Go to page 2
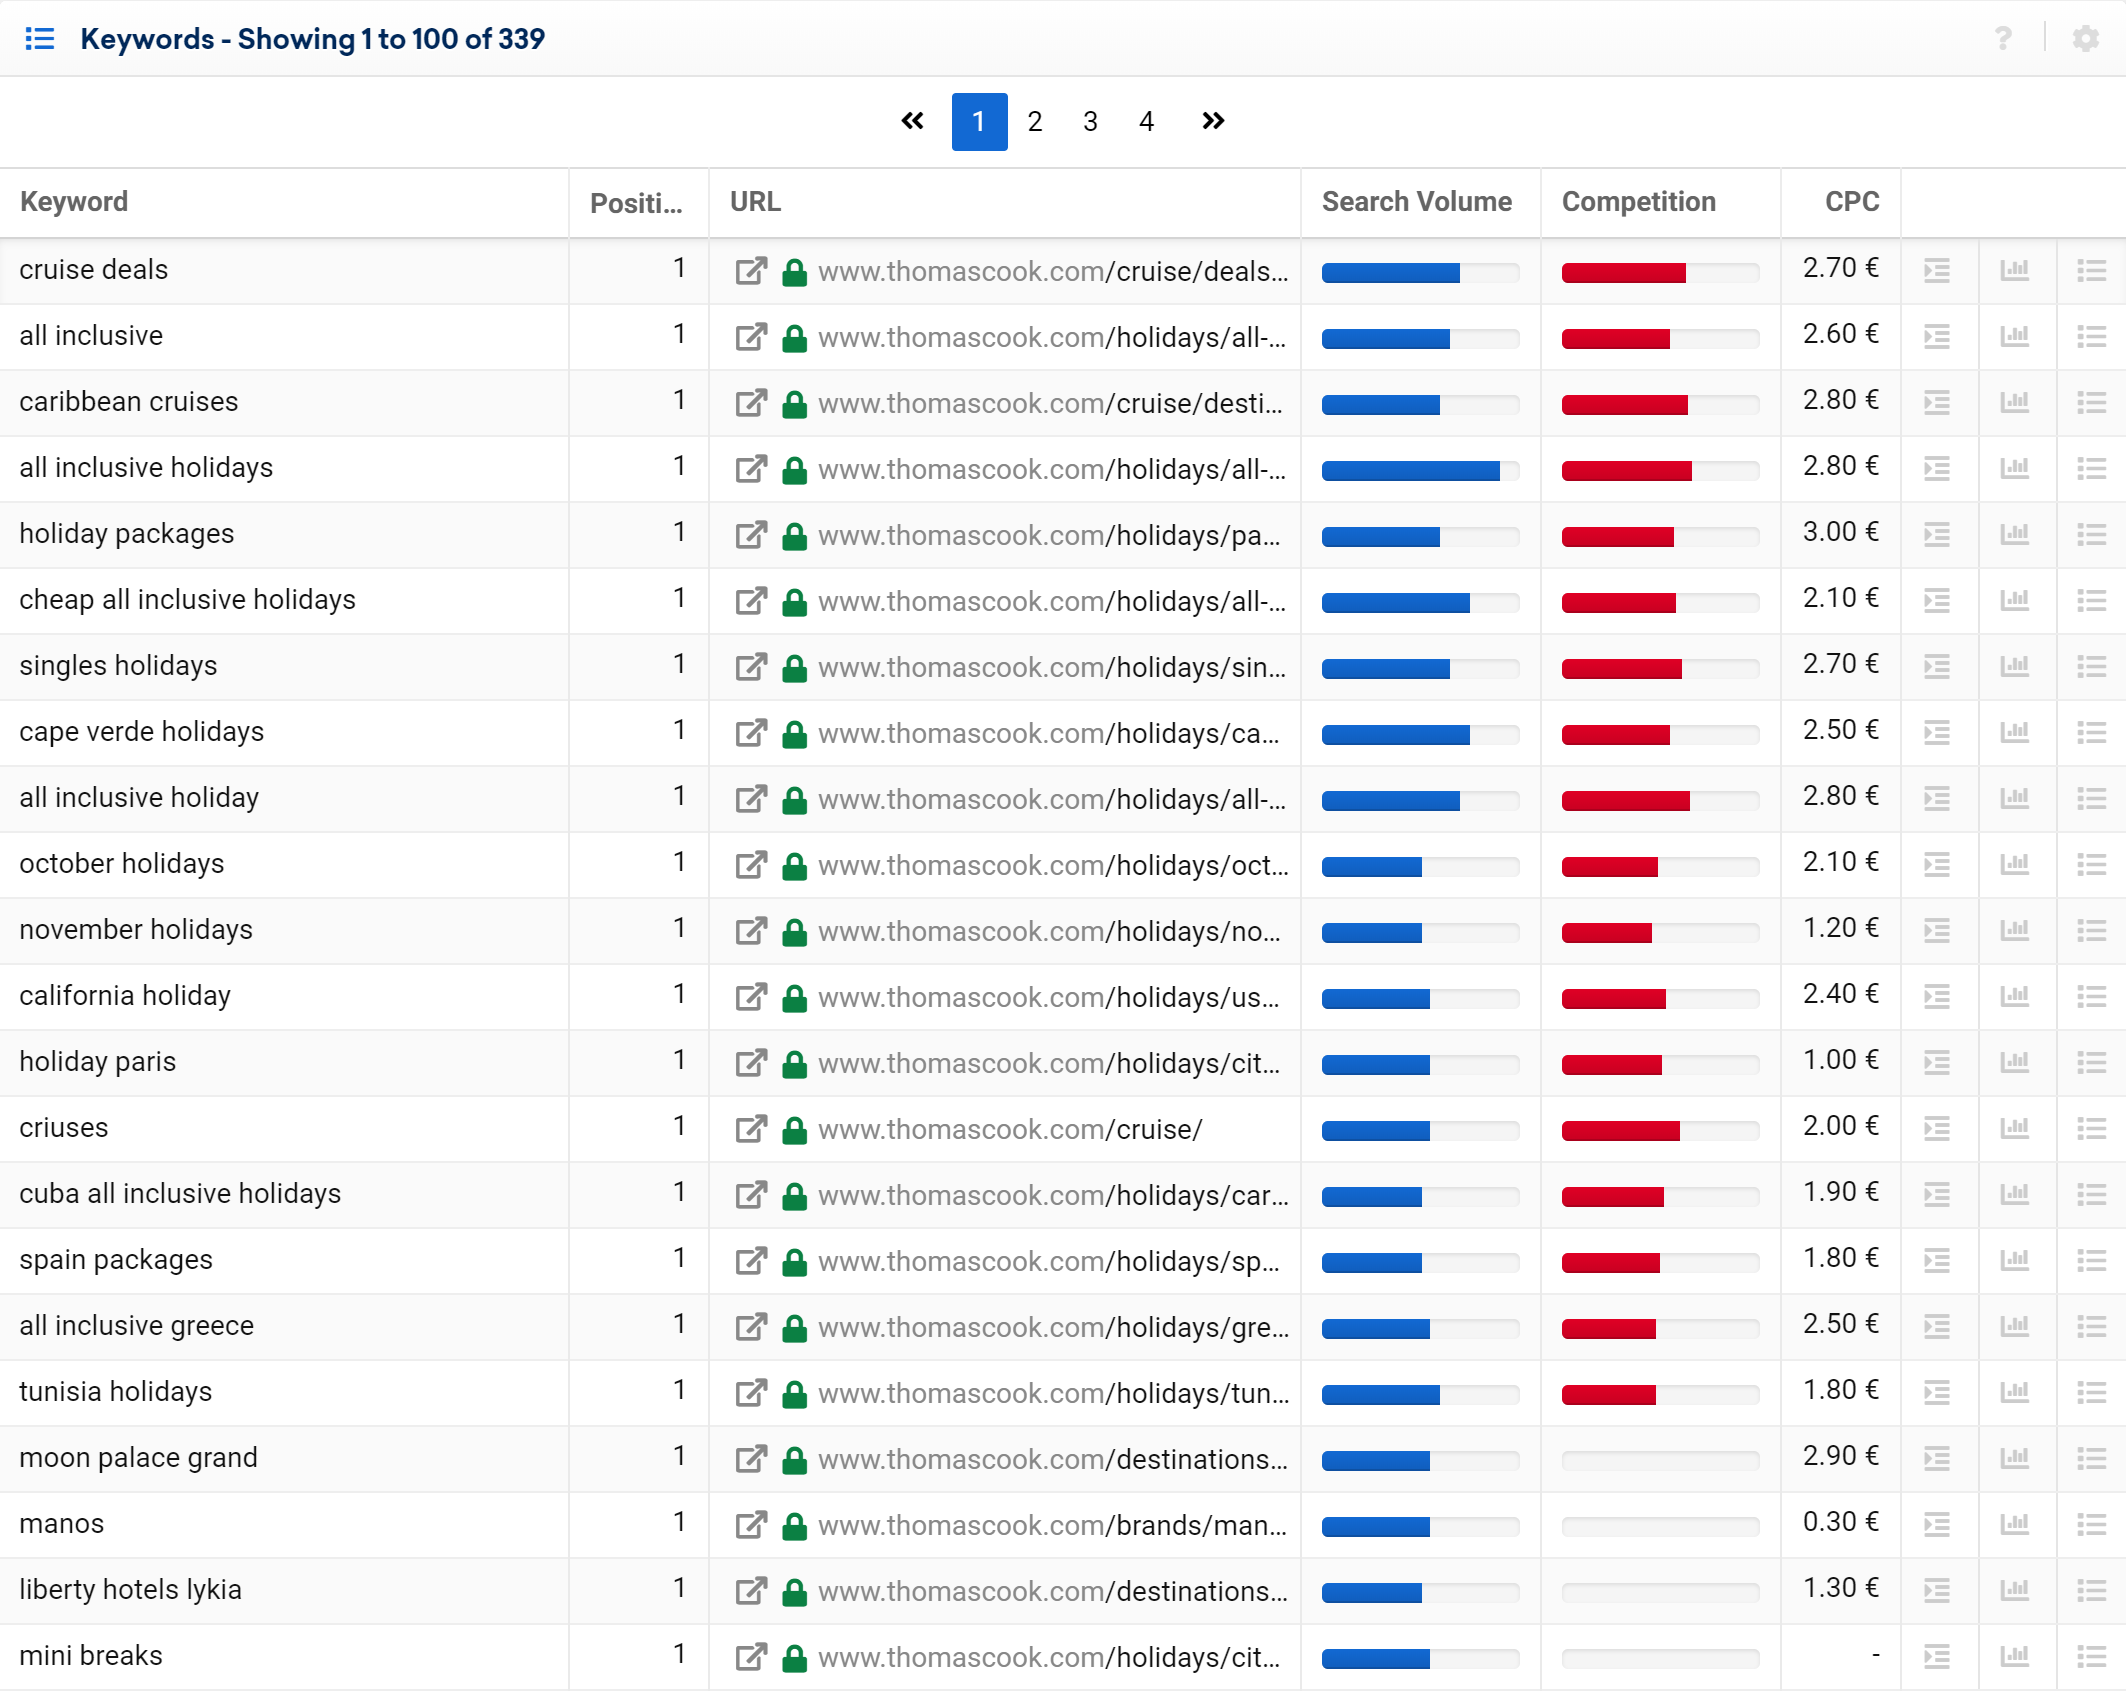Viewport: 2126px width, 1691px height. (1035, 122)
